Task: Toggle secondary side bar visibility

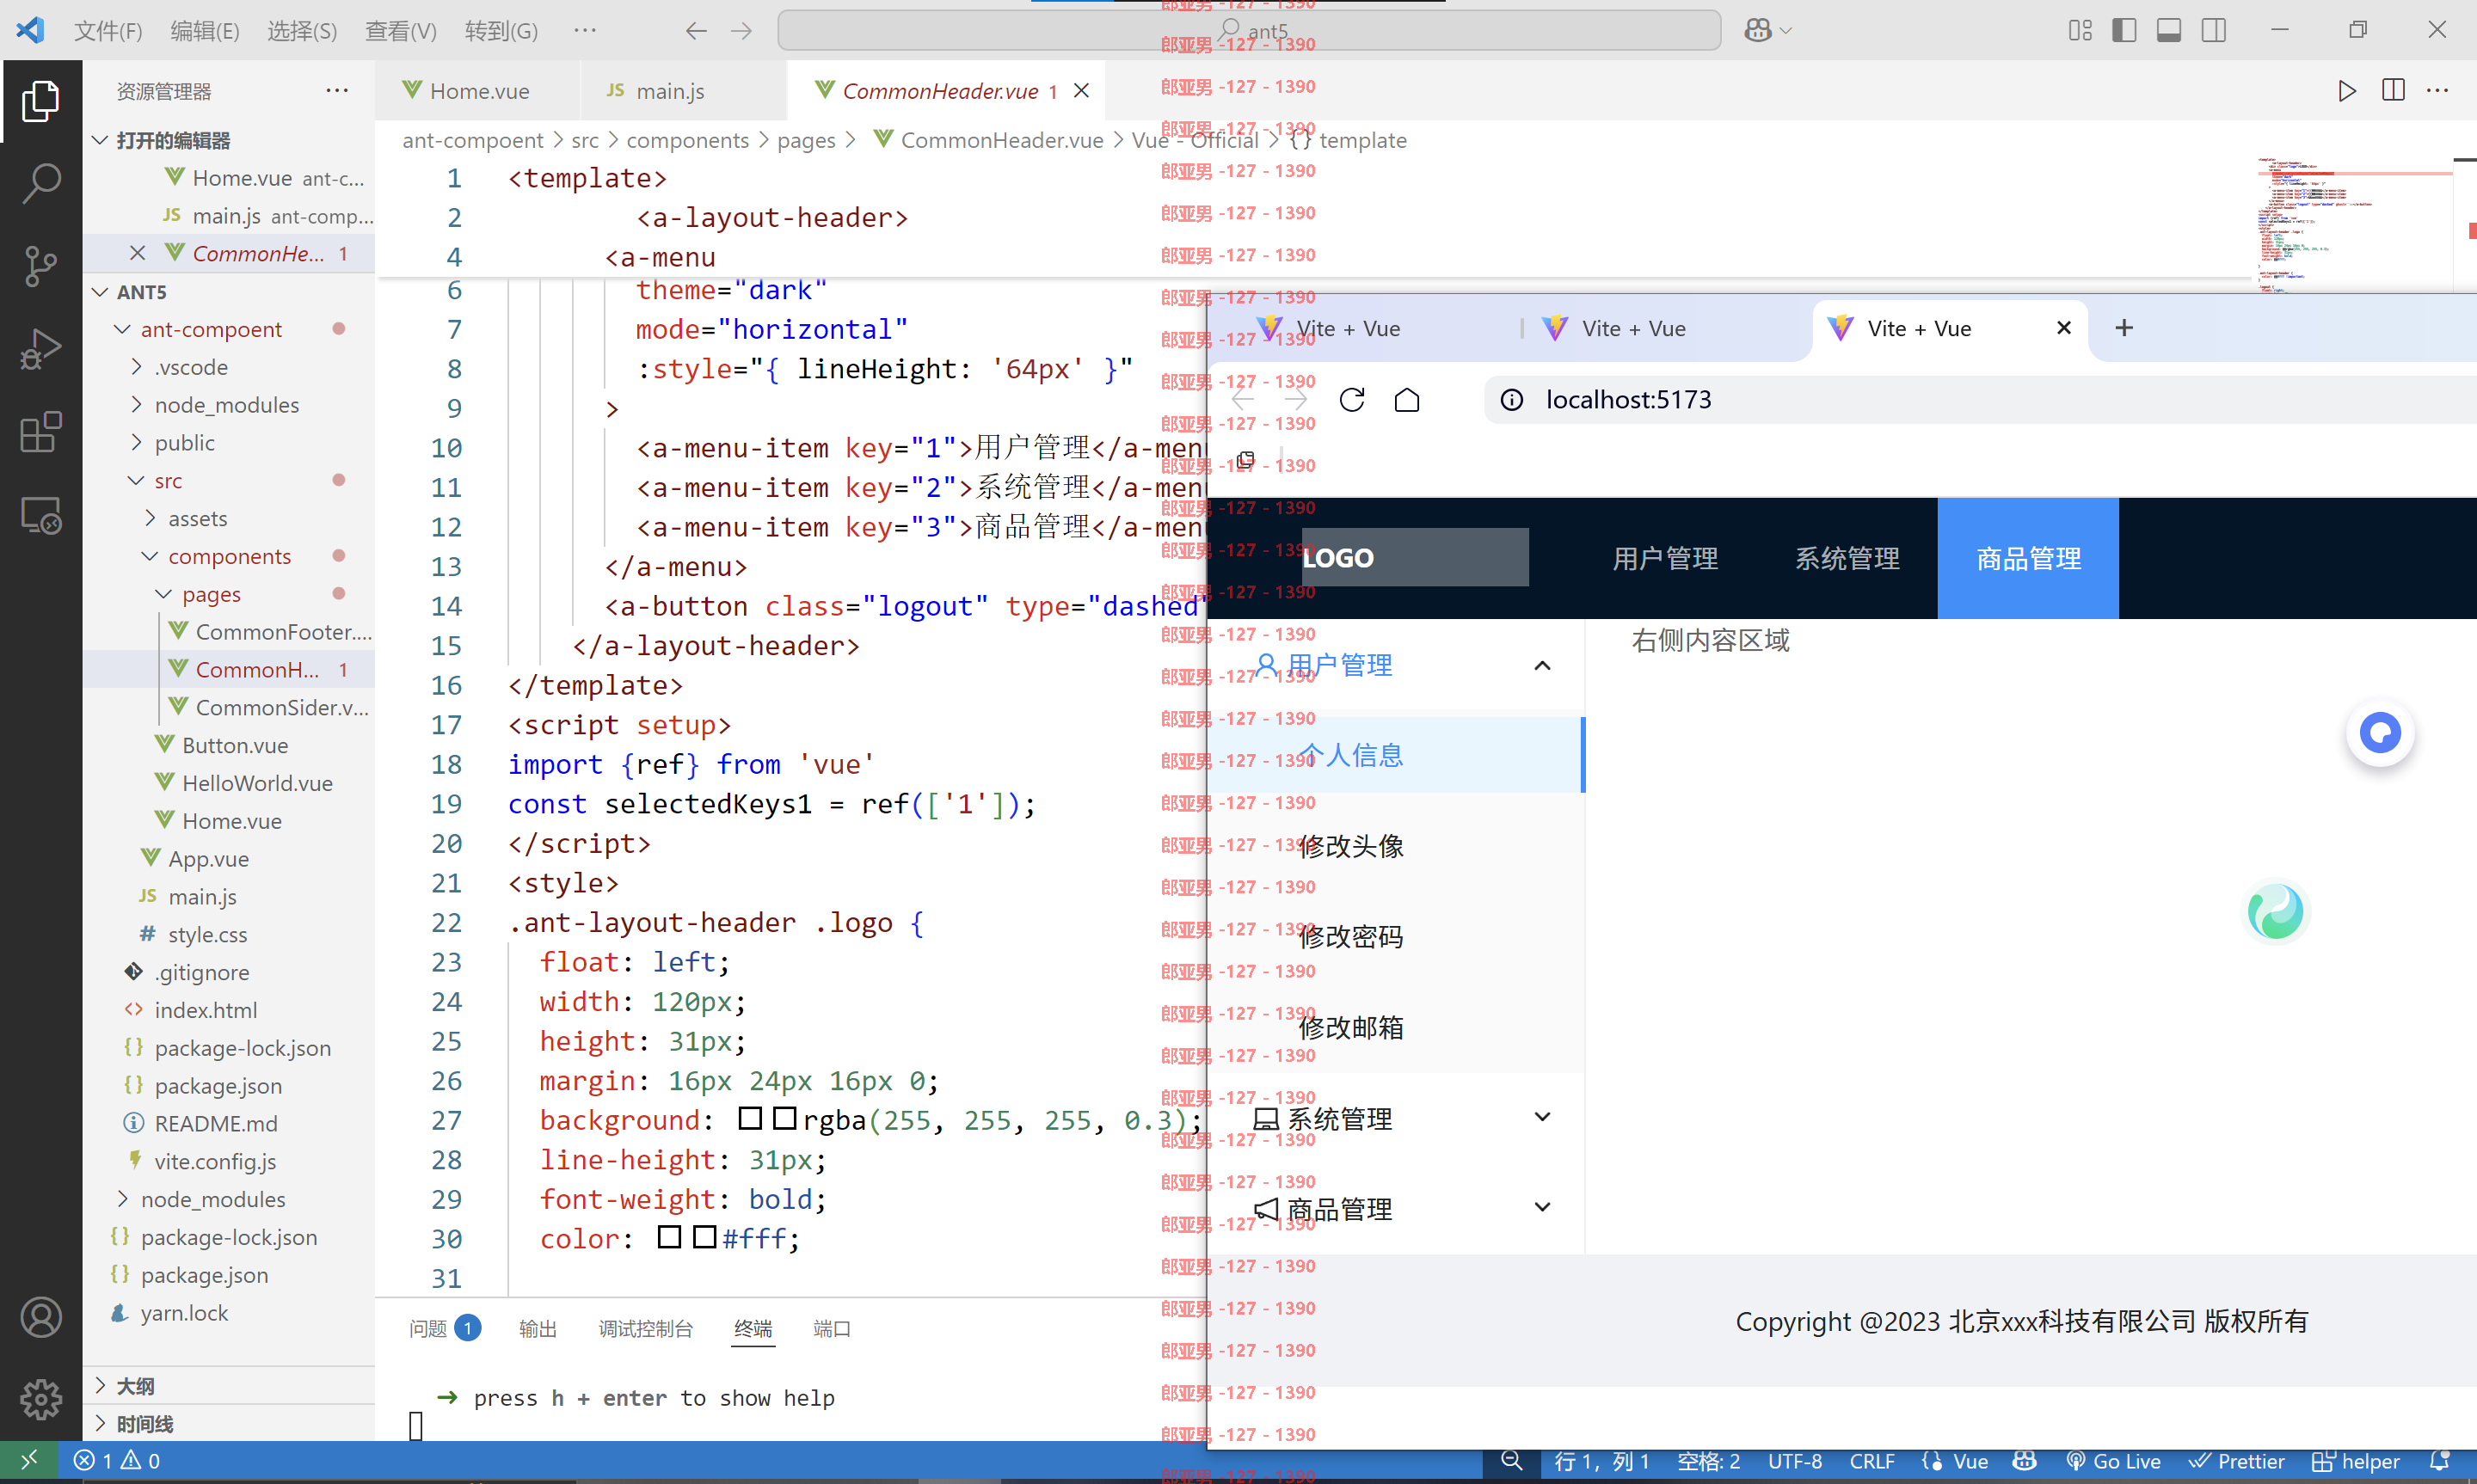Action: pyautogui.click(x=2214, y=31)
